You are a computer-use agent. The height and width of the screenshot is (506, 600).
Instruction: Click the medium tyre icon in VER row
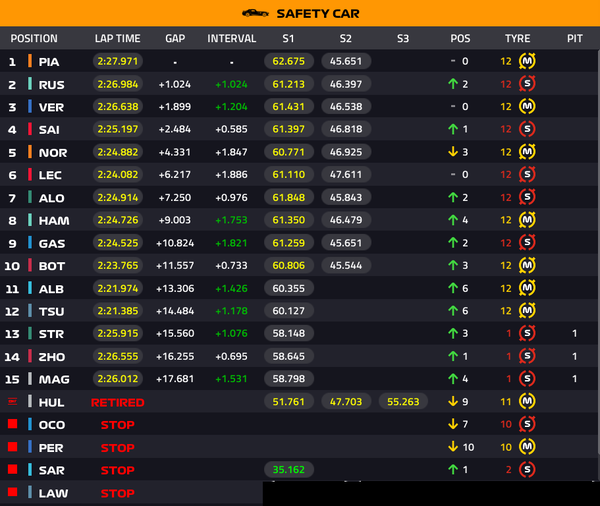tap(527, 106)
